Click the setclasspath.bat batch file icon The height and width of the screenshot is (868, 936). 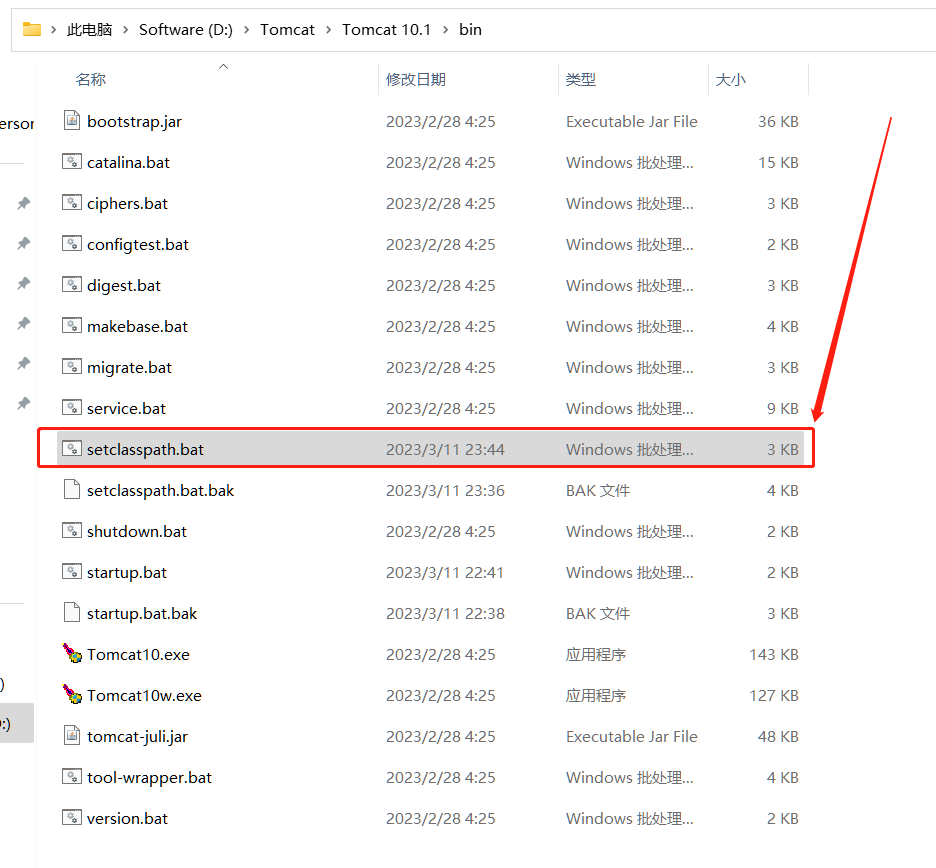tap(72, 449)
